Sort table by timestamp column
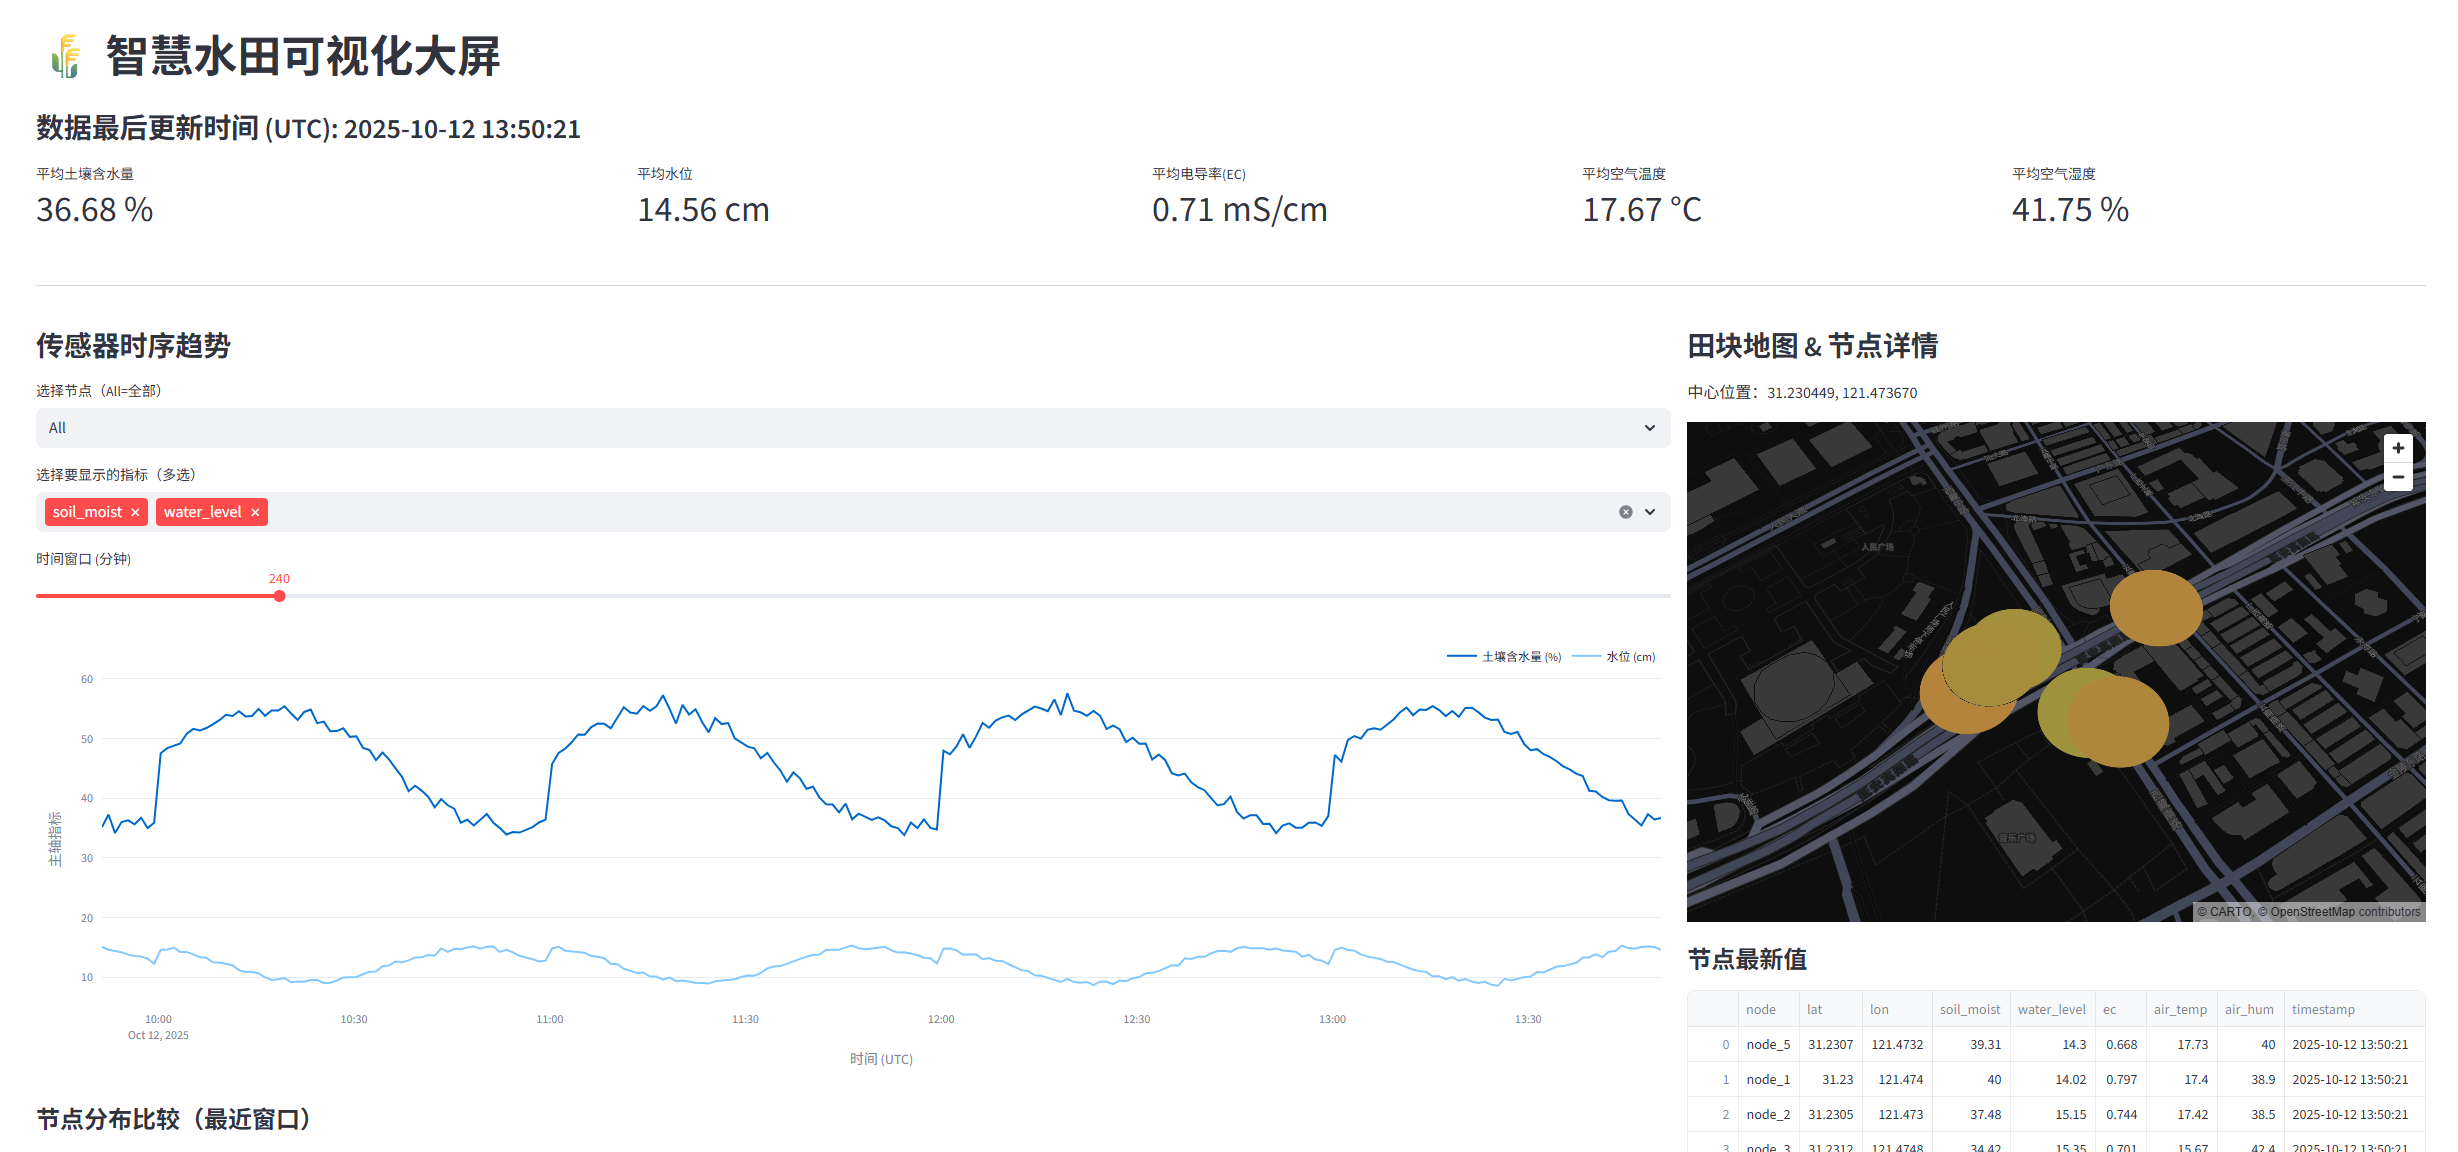The height and width of the screenshot is (1152, 2458). point(2323,1009)
